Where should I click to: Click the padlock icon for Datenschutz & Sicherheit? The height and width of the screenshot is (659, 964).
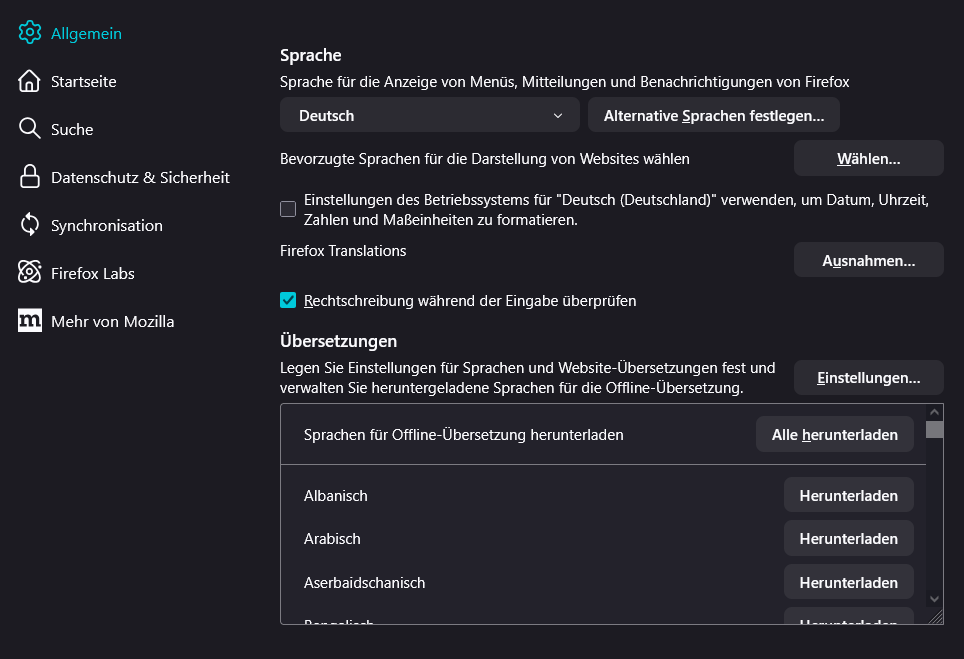(30, 177)
